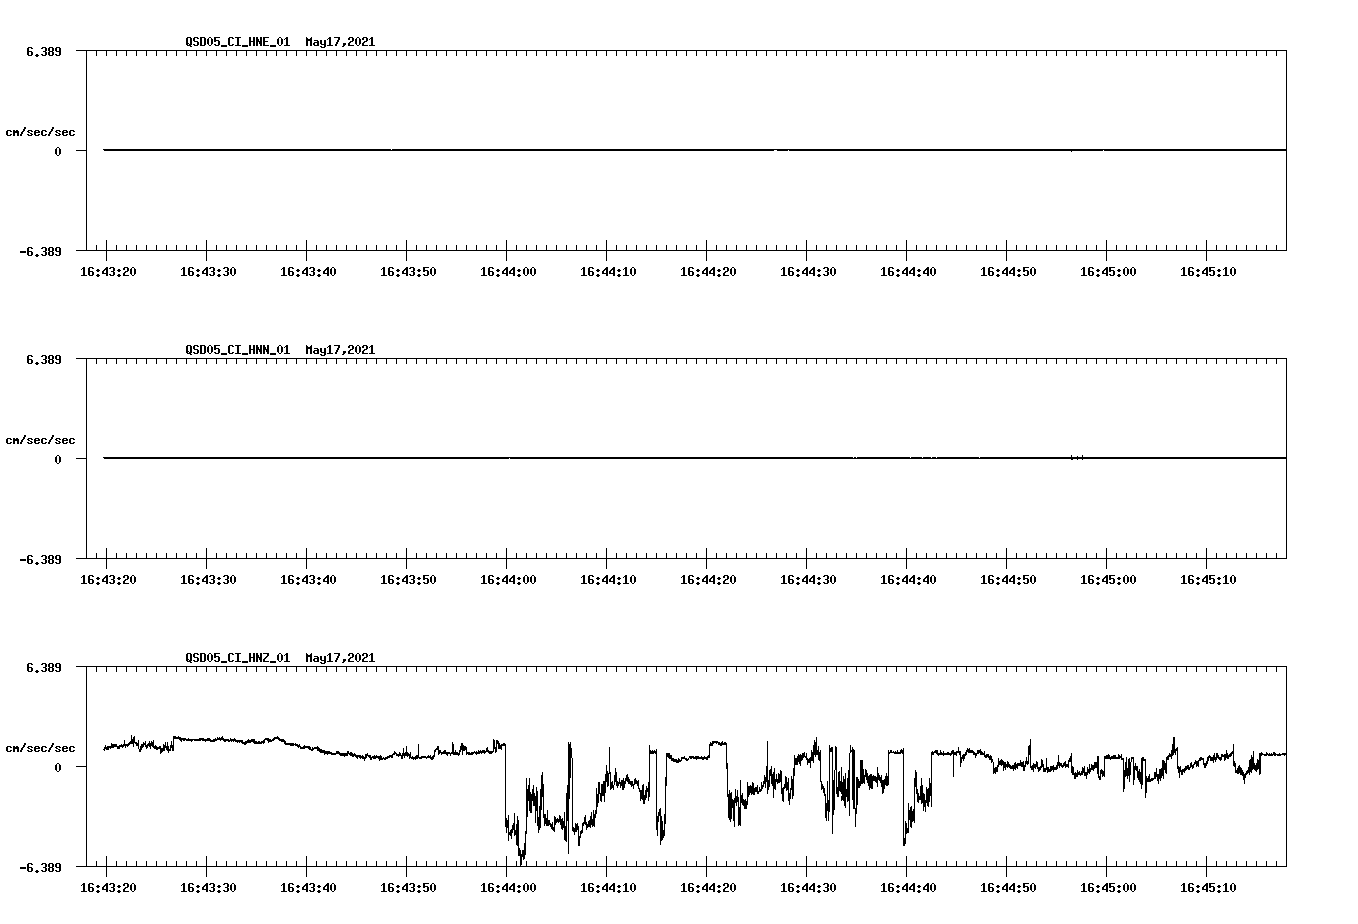This screenshot has width=1358, height=924.
Task: Click the zero amplitude label on HNN plot
Action: 56,460
